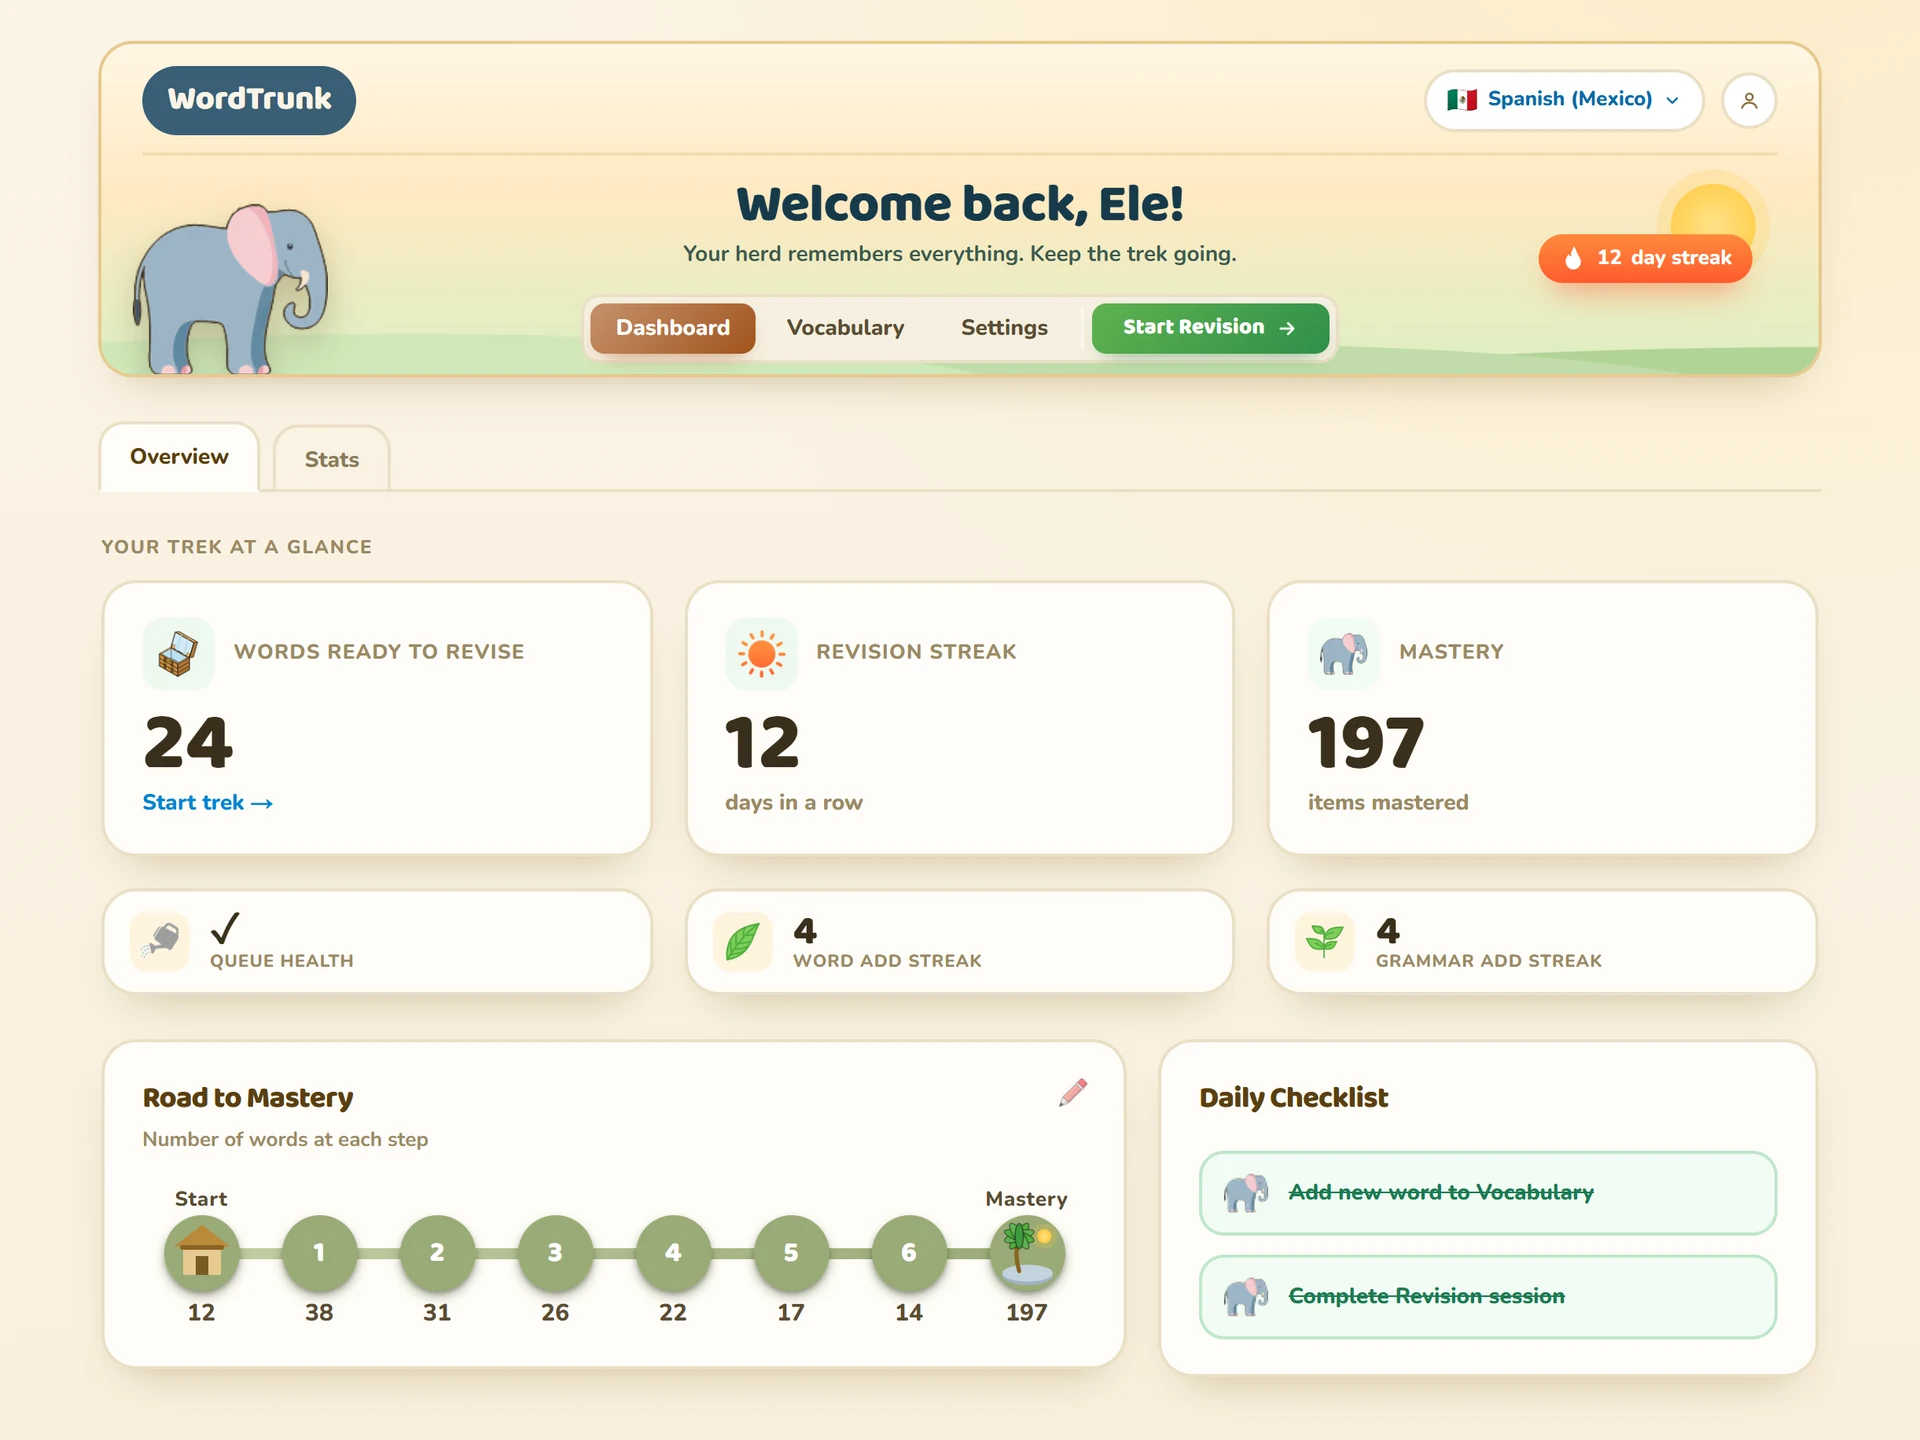Open the Spanish (Mexico) language dropdown
The width and height of the screenshot is (1920, 1440).
(1563, 100)
